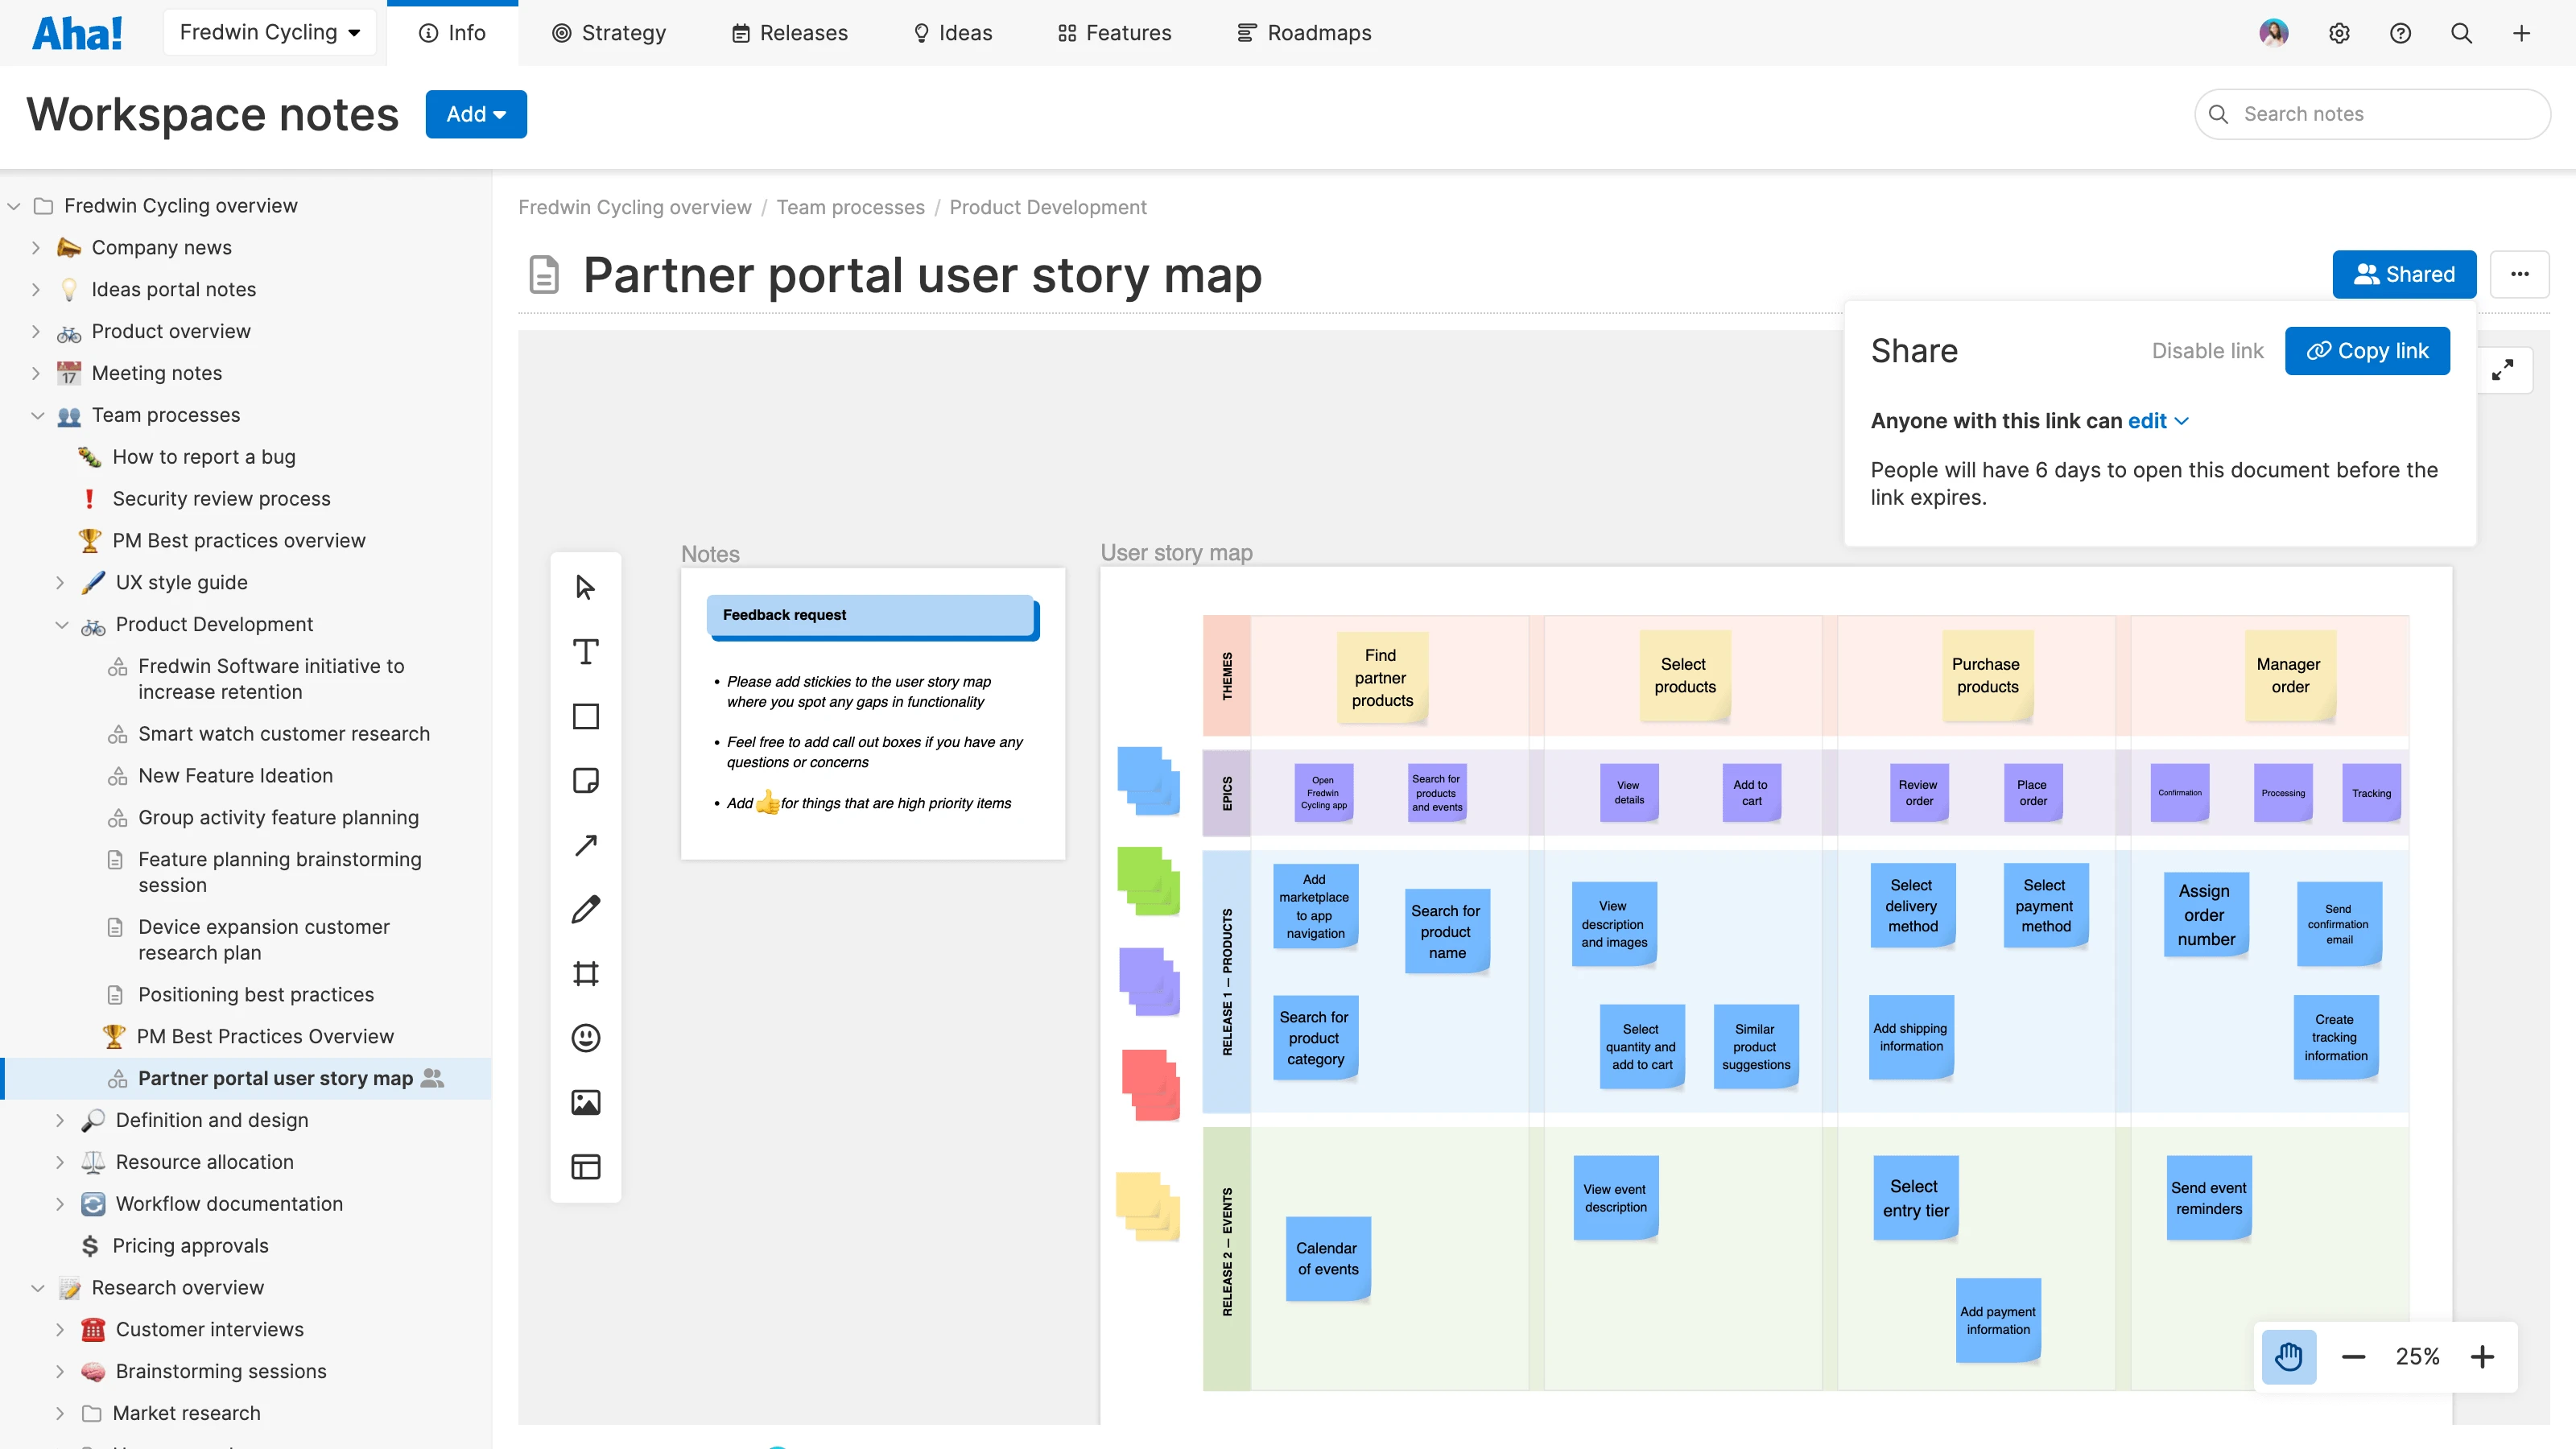Select the pencil drawing tool

click(x=586, y=910)
